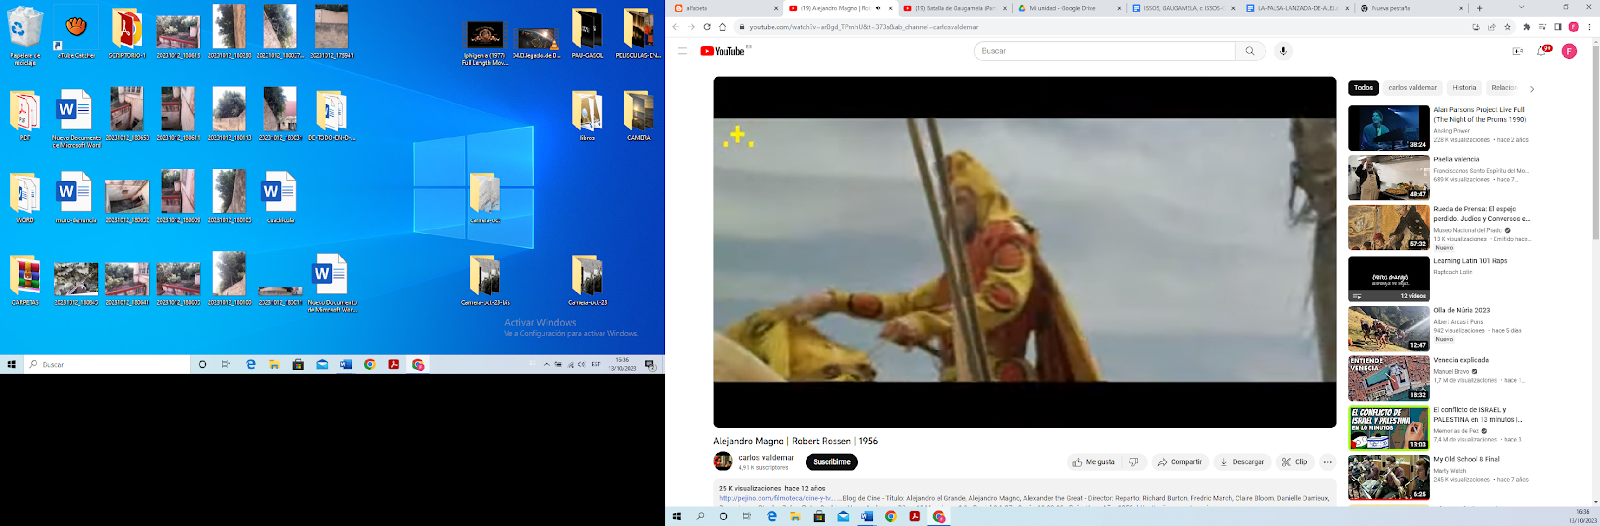Click Start button on the right taskbar
The height and width of the screenshot is (526, 1600).
click(677, 517)
